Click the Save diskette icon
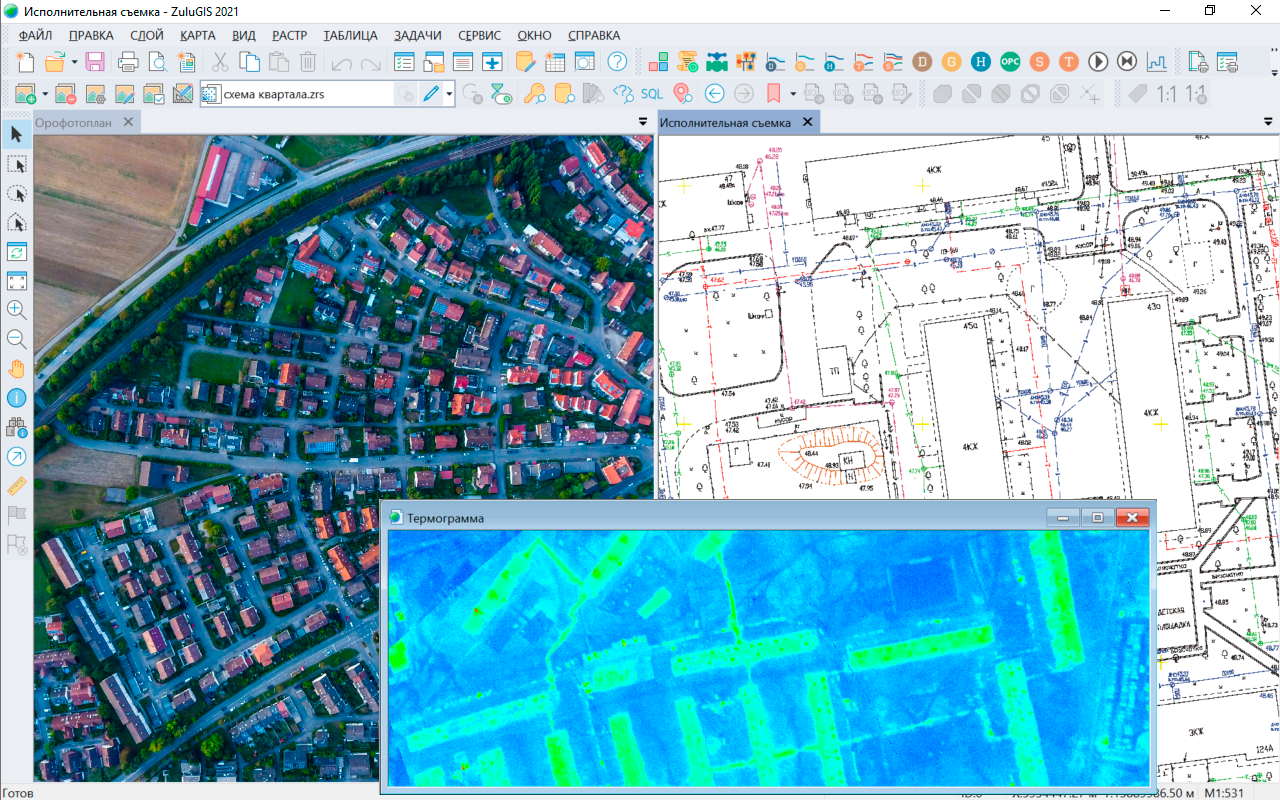 click(x=95, y=62)
